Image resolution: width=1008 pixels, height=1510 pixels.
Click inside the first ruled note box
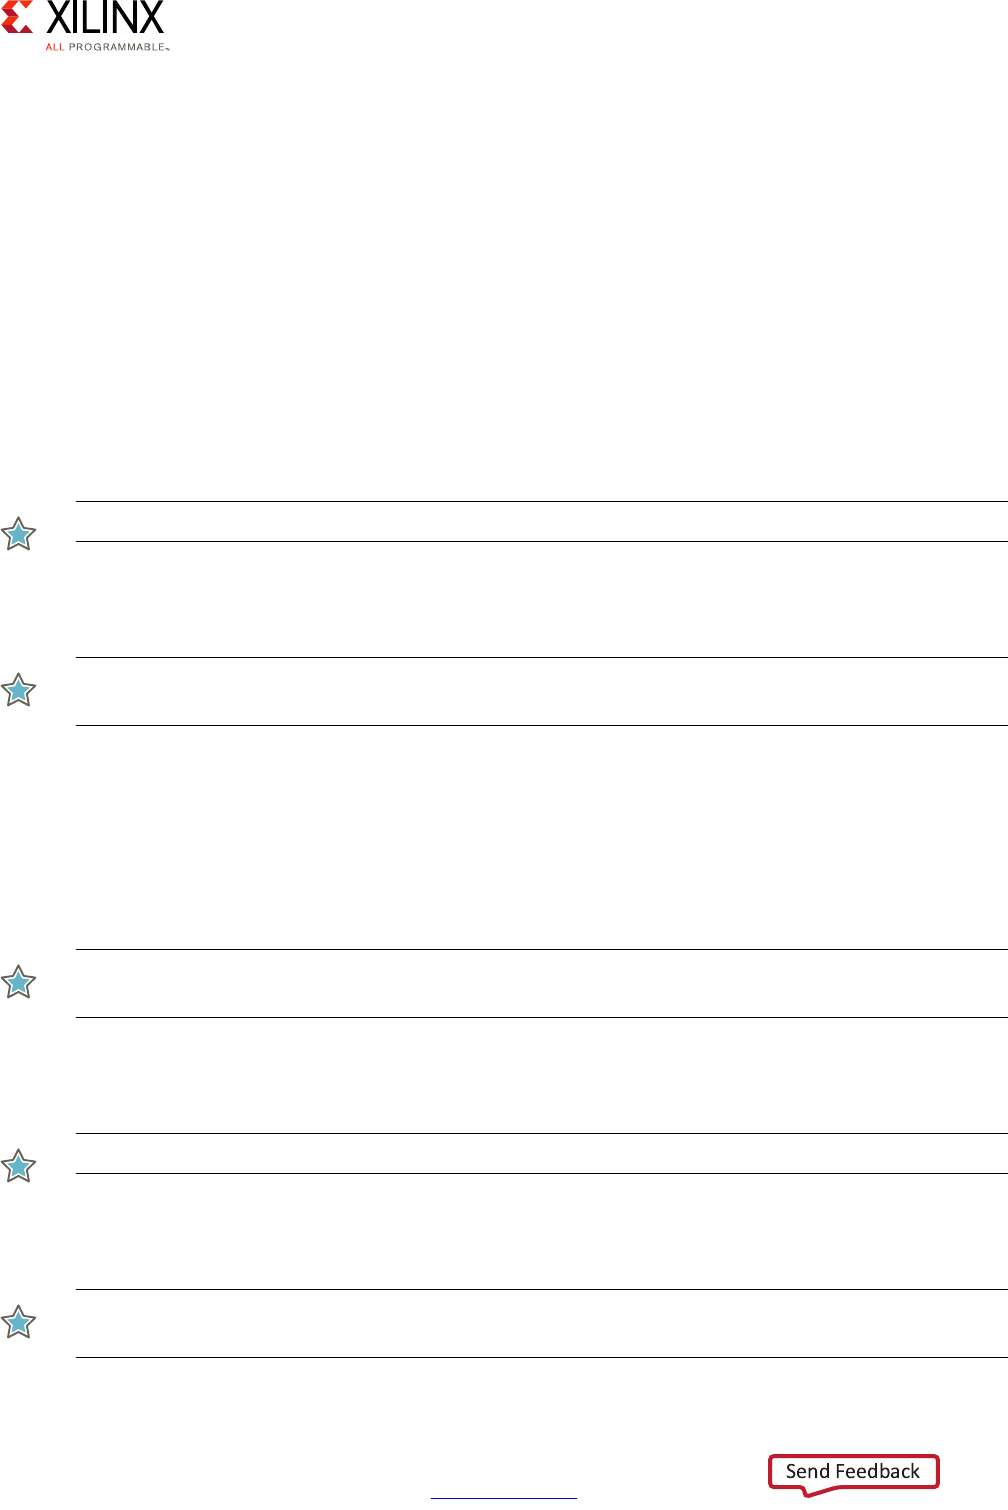tap(542, 522)
